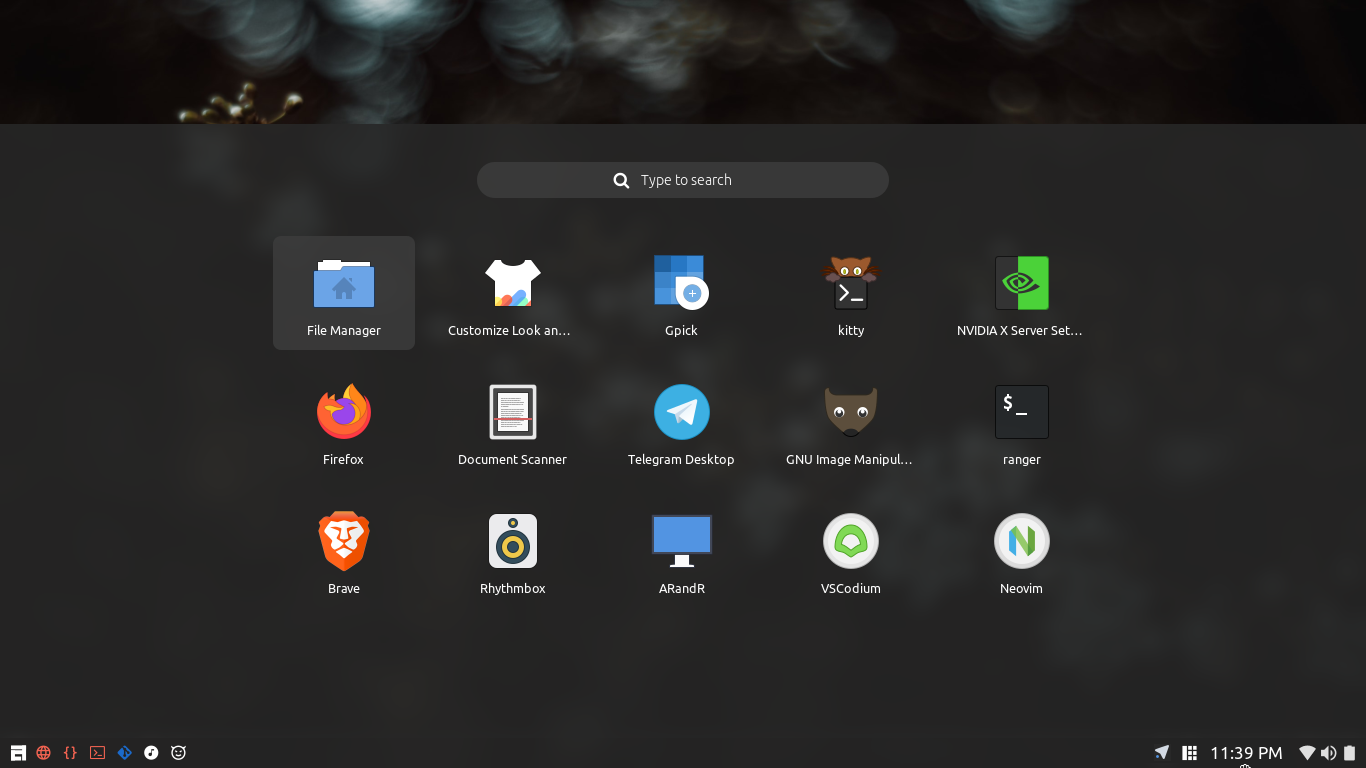
Task: Launch Customize Look and Feel app
Action: 513,293
